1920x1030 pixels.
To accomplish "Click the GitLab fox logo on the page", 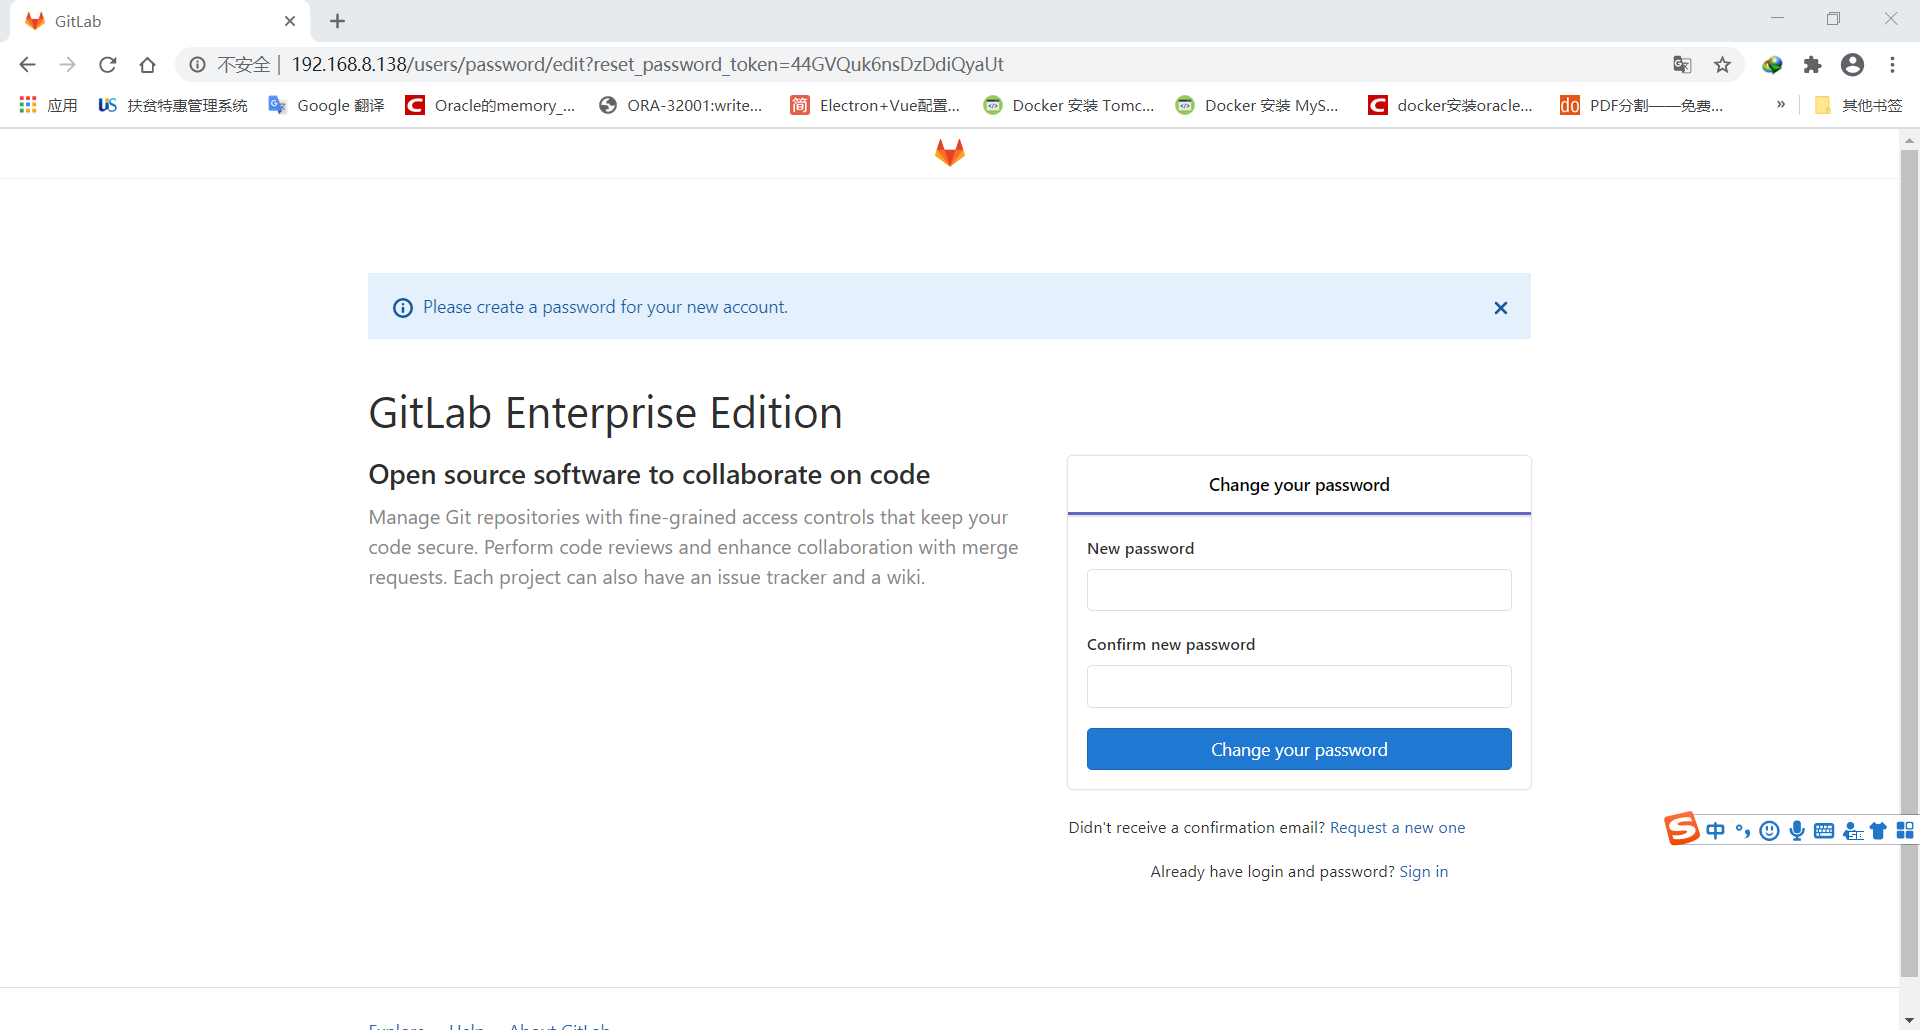I will (949, 152).
